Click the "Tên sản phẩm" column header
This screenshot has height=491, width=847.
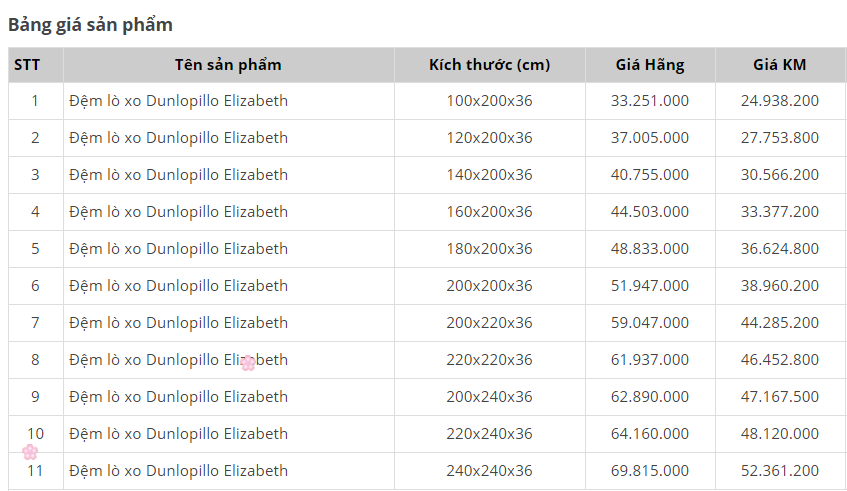(x=228, y=65)
